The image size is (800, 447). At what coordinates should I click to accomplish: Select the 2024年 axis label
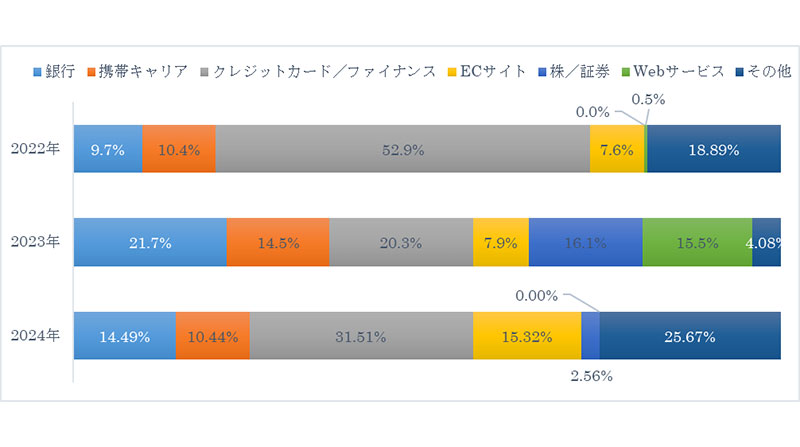click(38, 336)
